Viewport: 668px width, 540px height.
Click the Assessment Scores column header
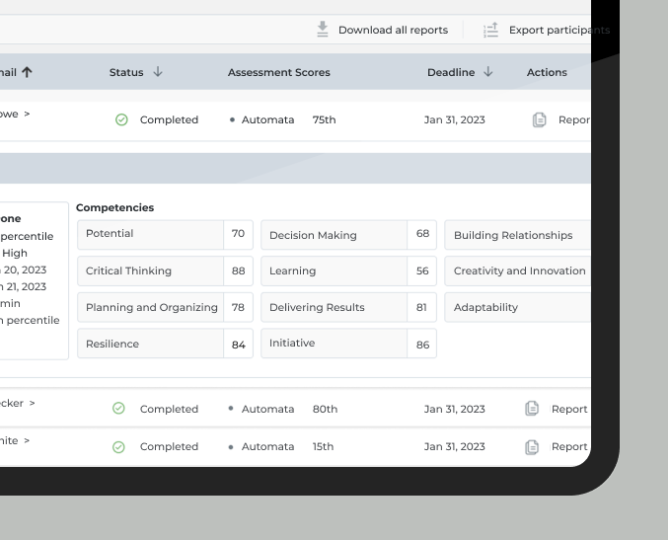[278, 72]
